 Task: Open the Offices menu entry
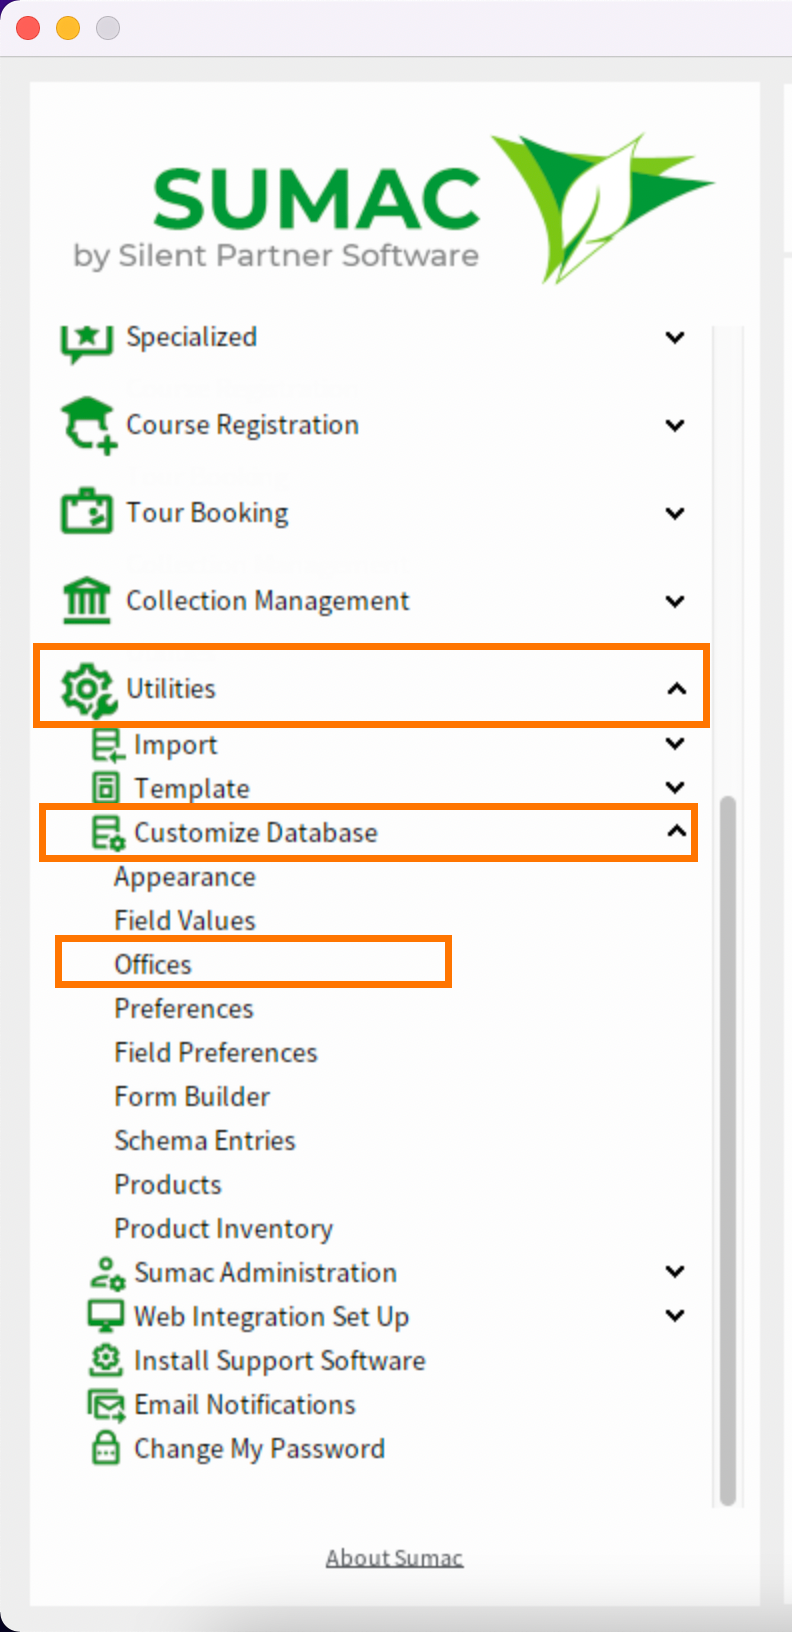(153, 965)
